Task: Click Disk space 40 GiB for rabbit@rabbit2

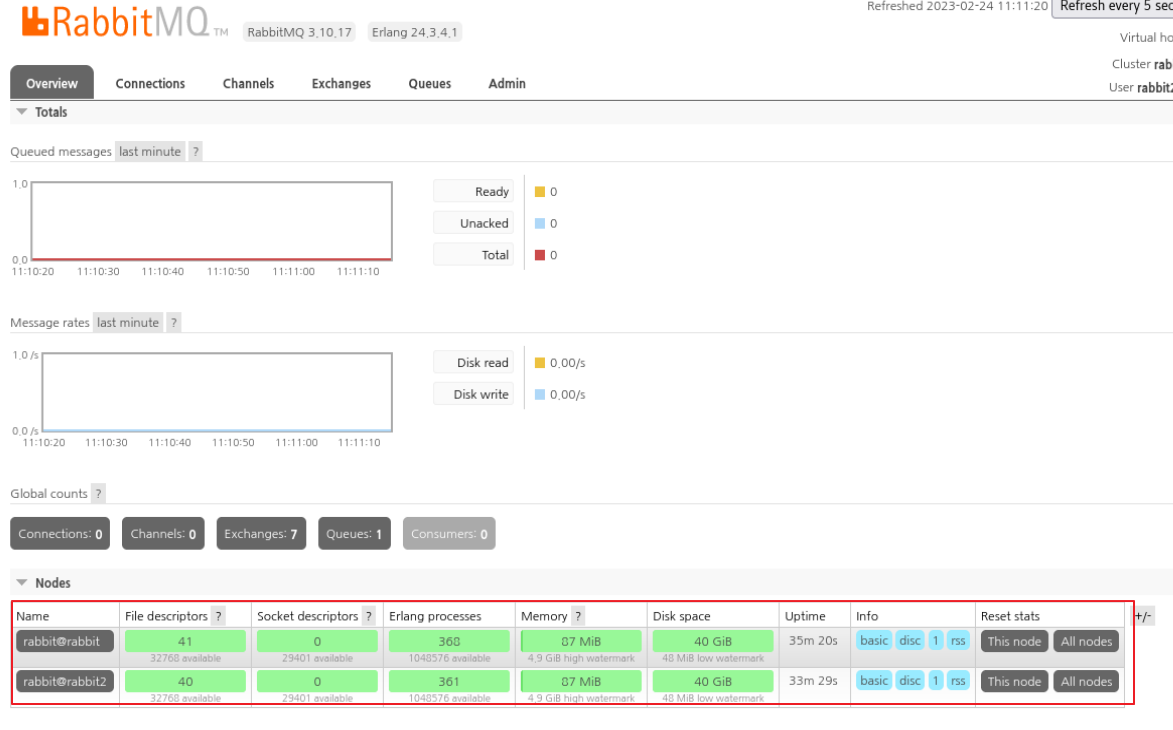Action: point(712,682)
